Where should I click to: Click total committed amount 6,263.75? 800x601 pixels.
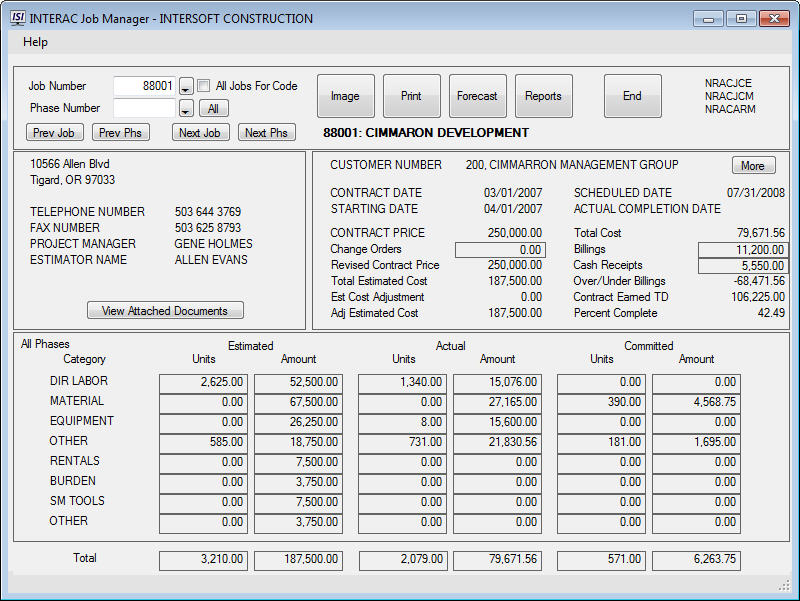click(696, 560)
